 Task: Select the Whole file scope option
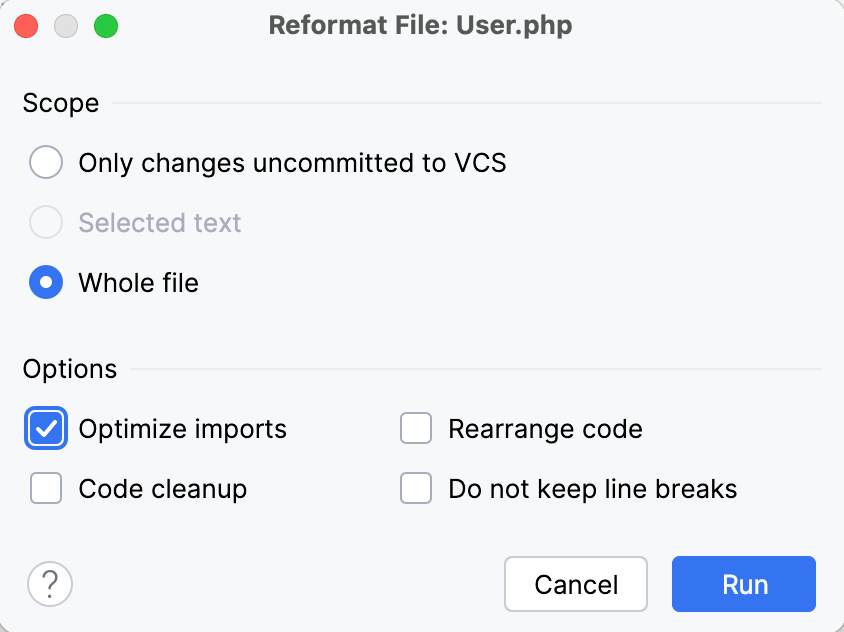tap(45, 283)
